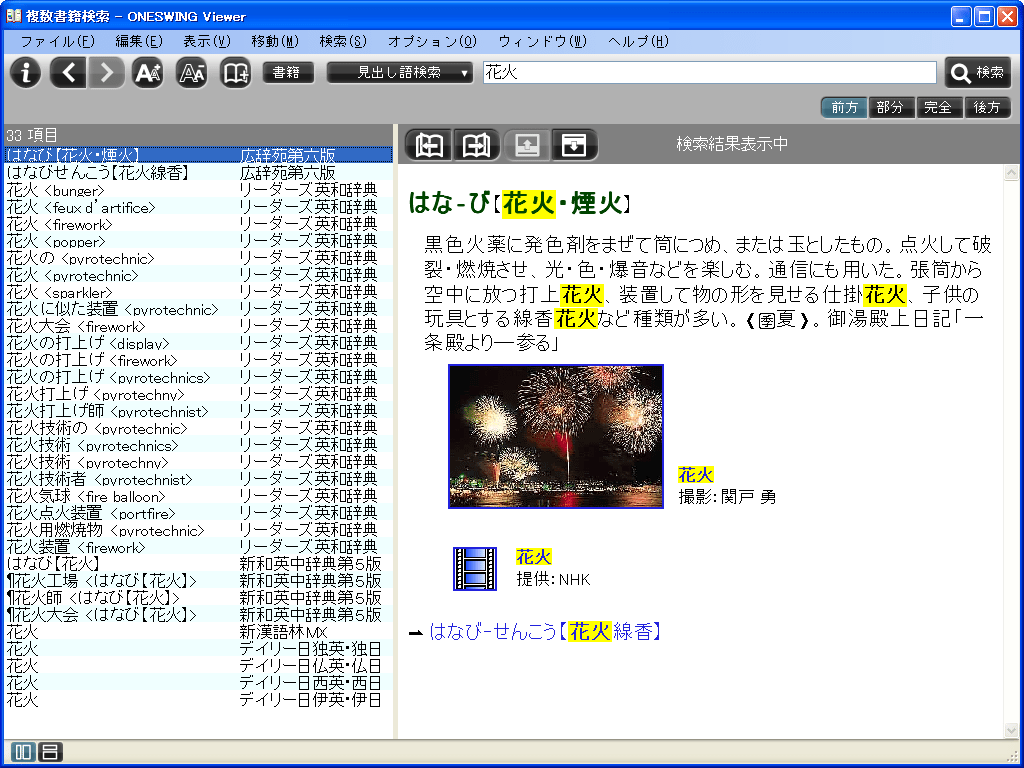Select 前方 prefix match mode
Screen dimensions: 1024x768
tap(844, 107)
